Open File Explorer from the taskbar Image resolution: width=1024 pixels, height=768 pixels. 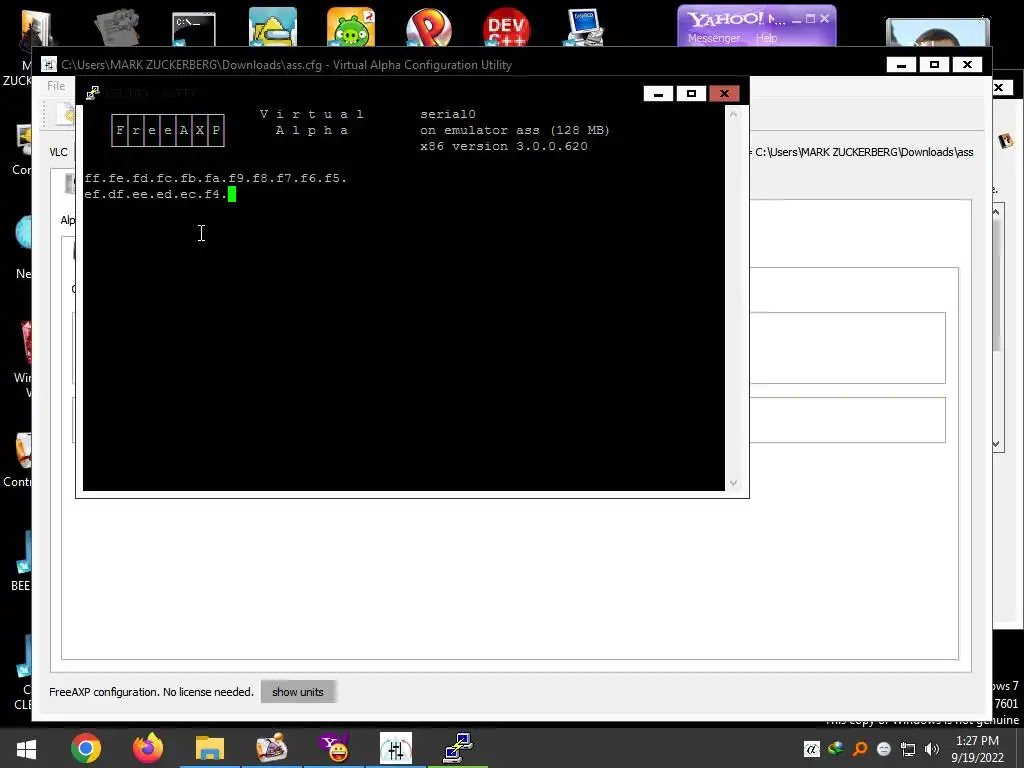210,748
